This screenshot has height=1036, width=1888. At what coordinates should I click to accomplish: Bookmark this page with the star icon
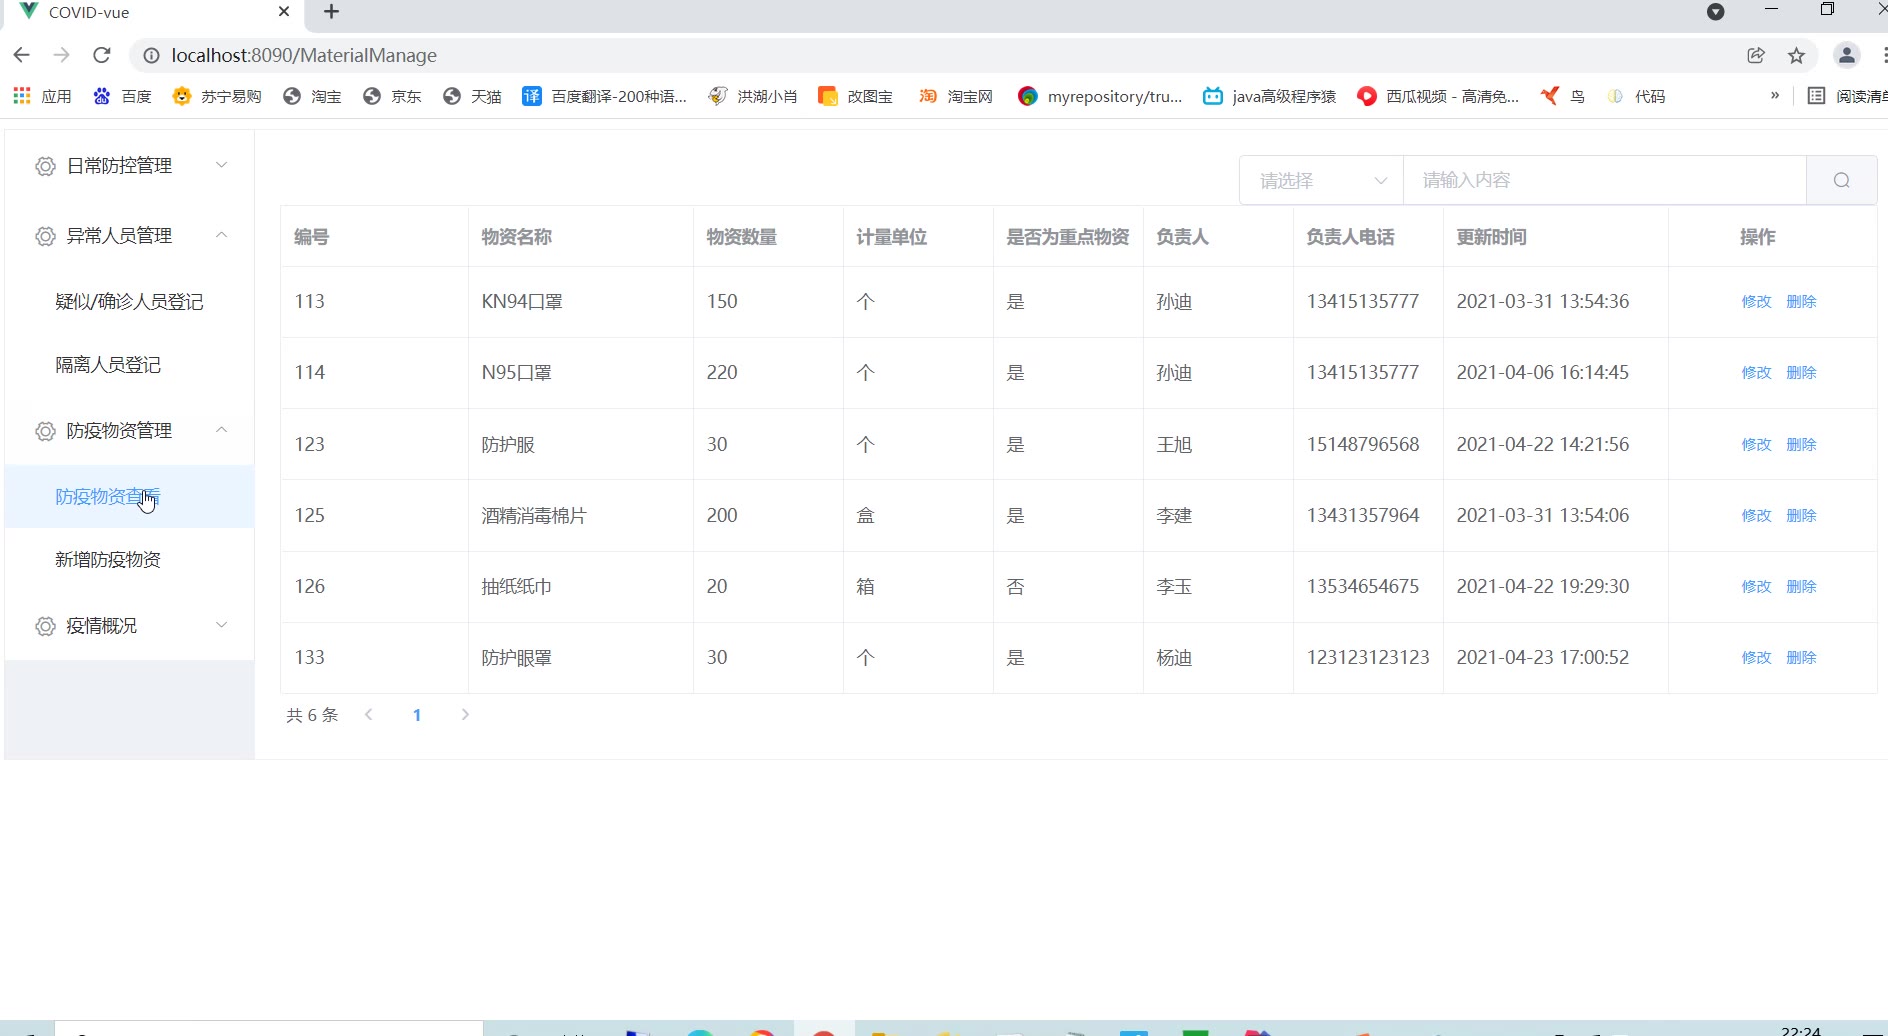tap(1796, 55)
